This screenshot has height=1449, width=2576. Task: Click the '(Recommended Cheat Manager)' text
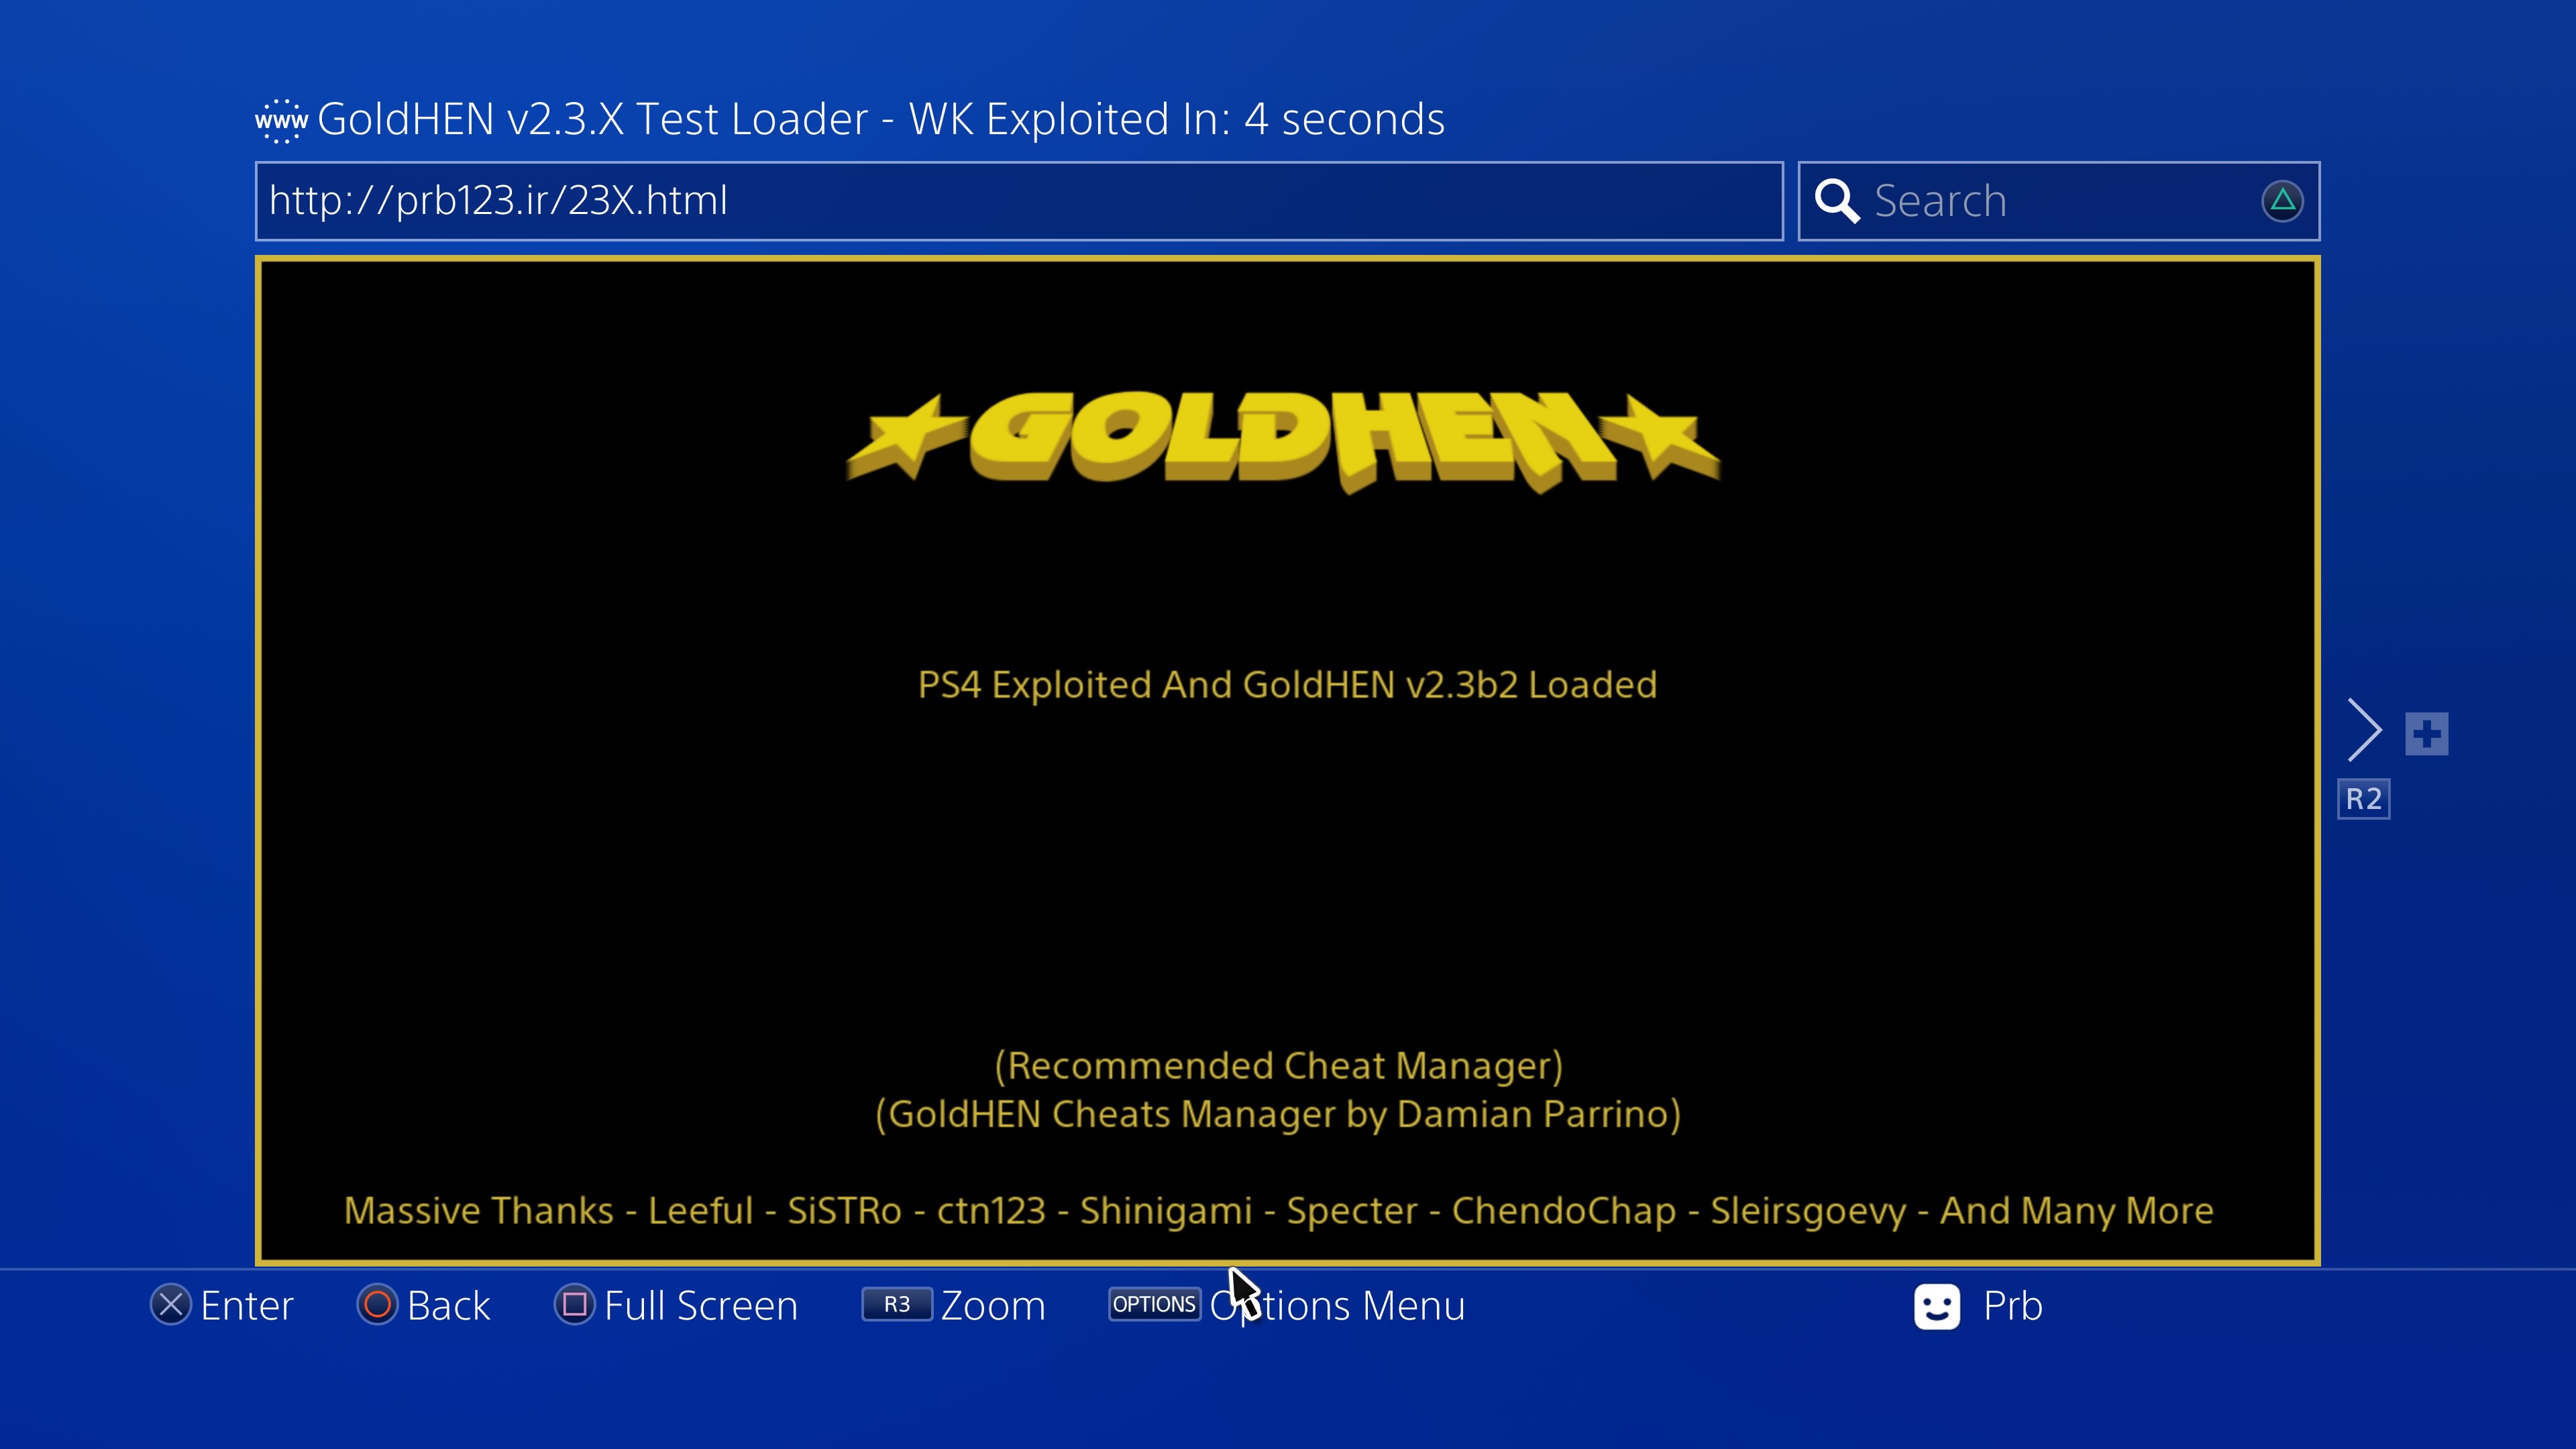[1279, 1066]
